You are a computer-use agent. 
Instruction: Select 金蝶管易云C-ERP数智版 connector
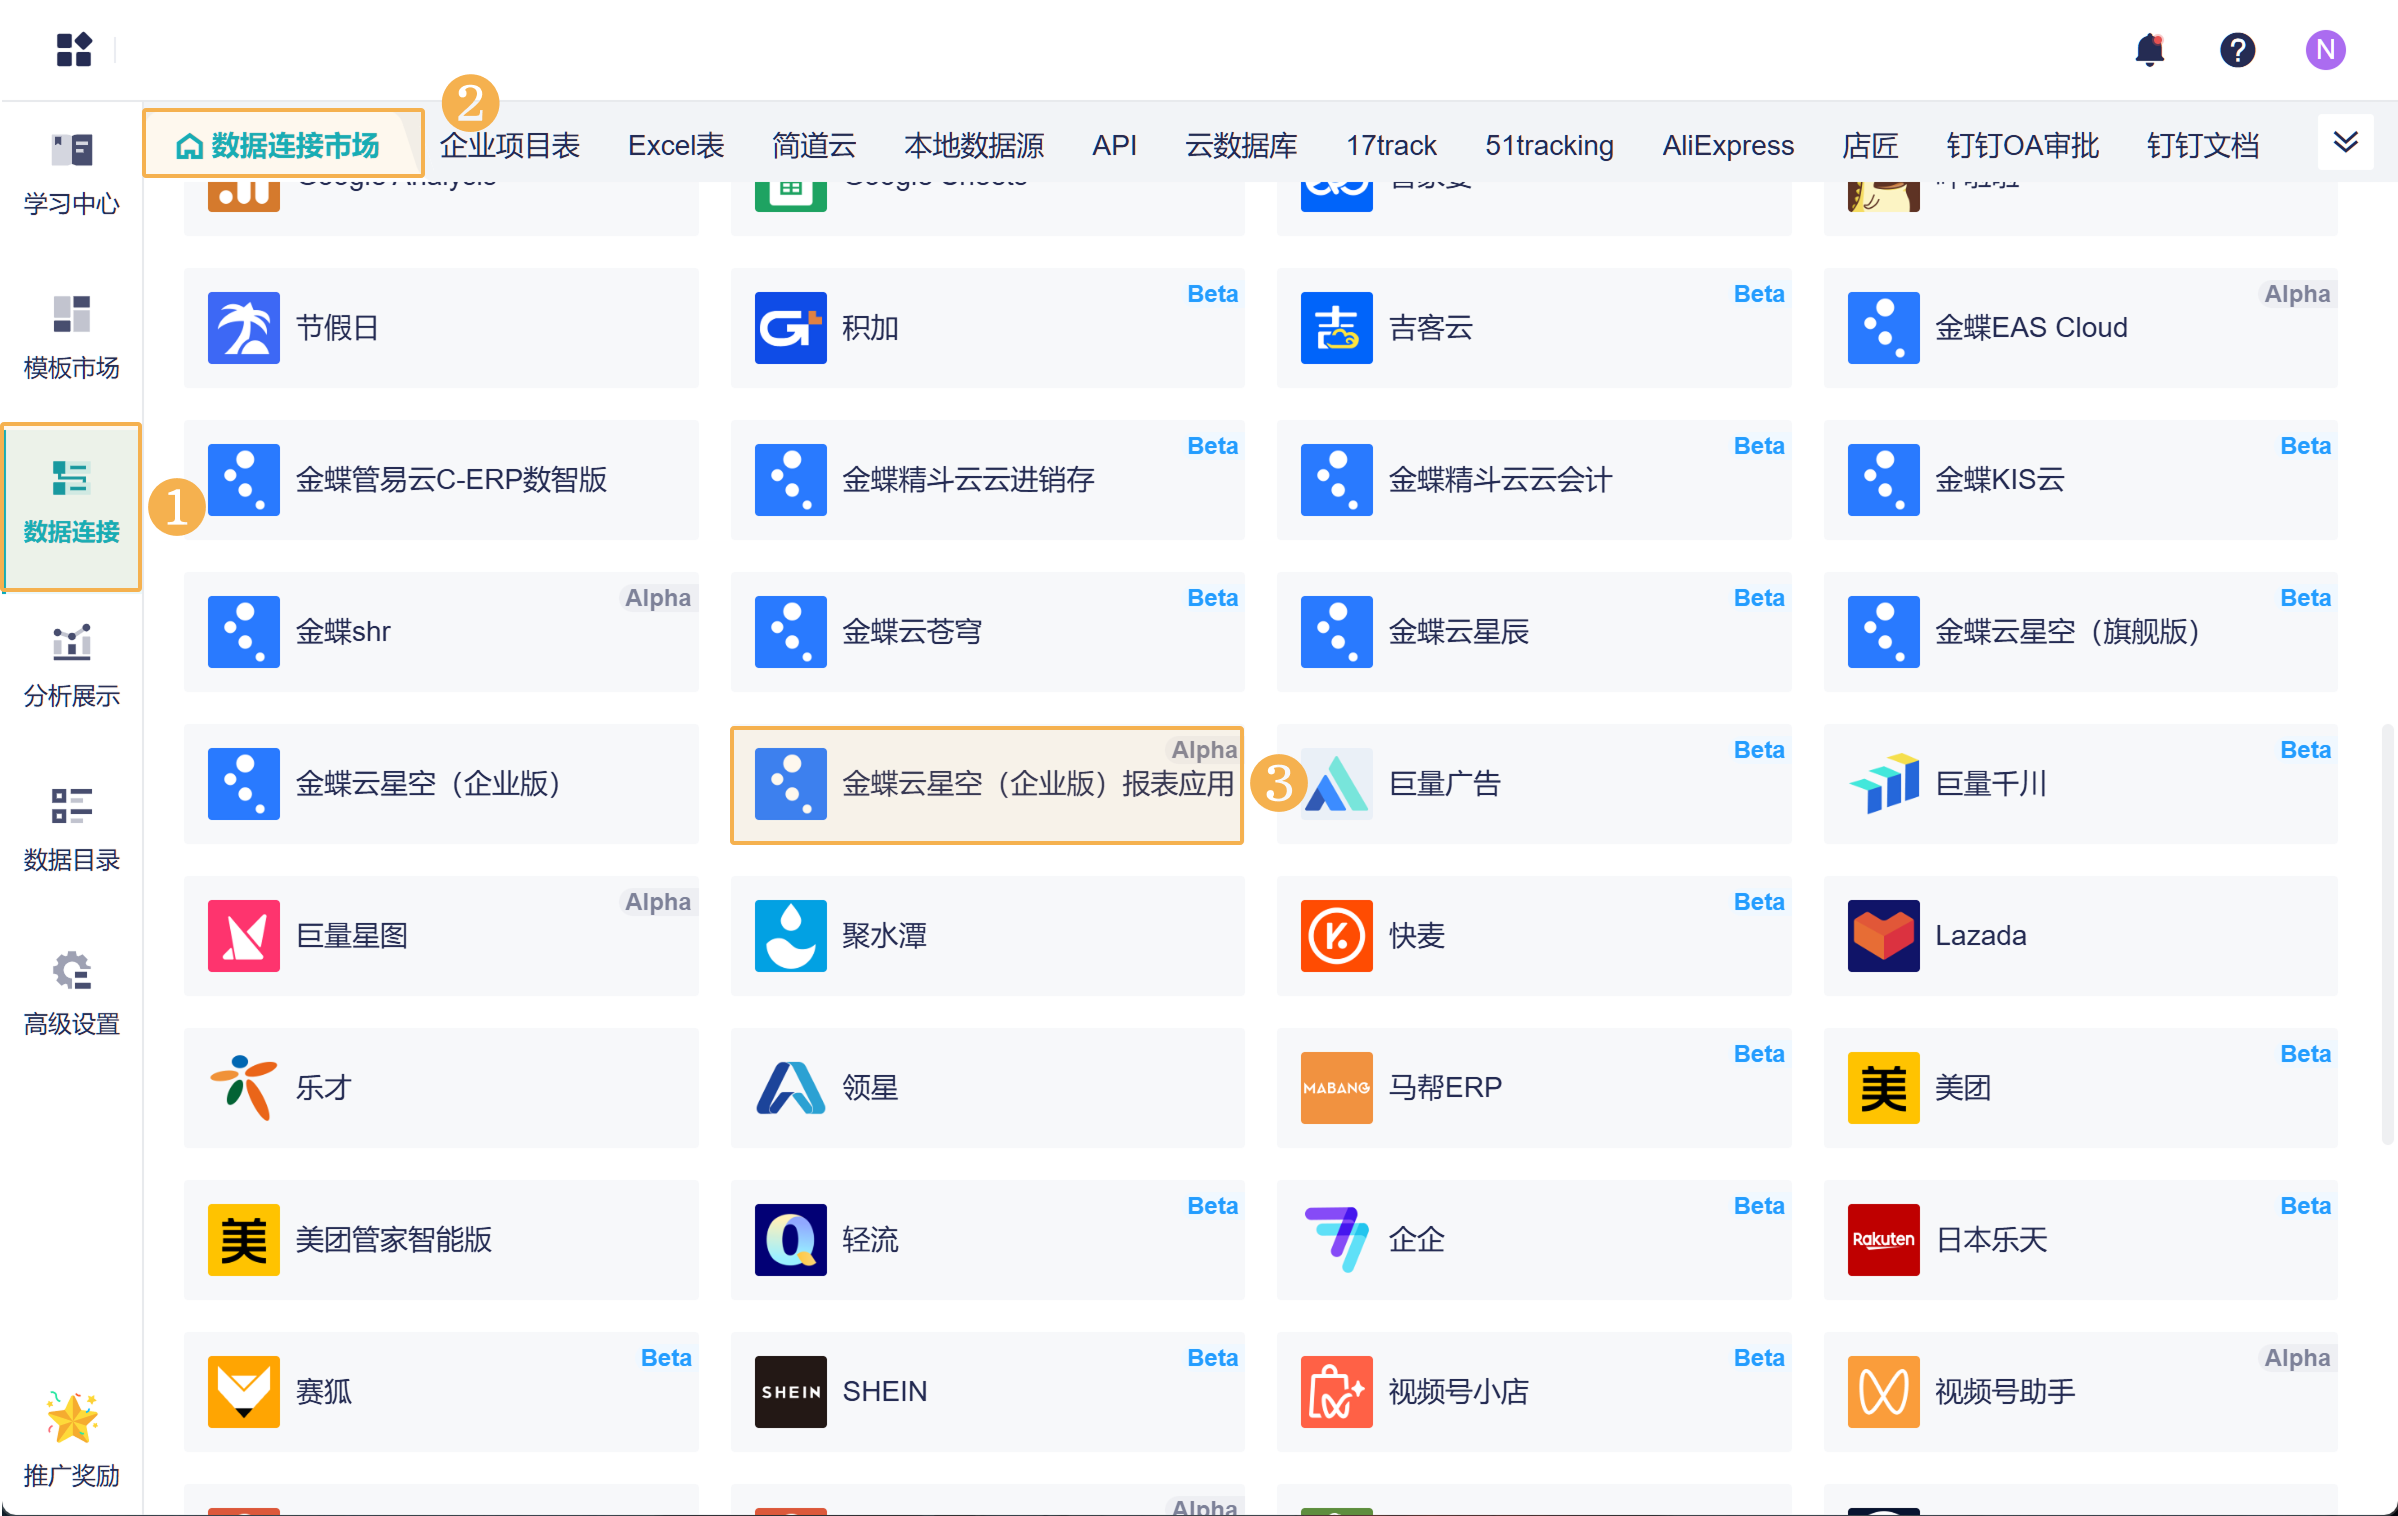pyautogui.click(x=441, y=480)
